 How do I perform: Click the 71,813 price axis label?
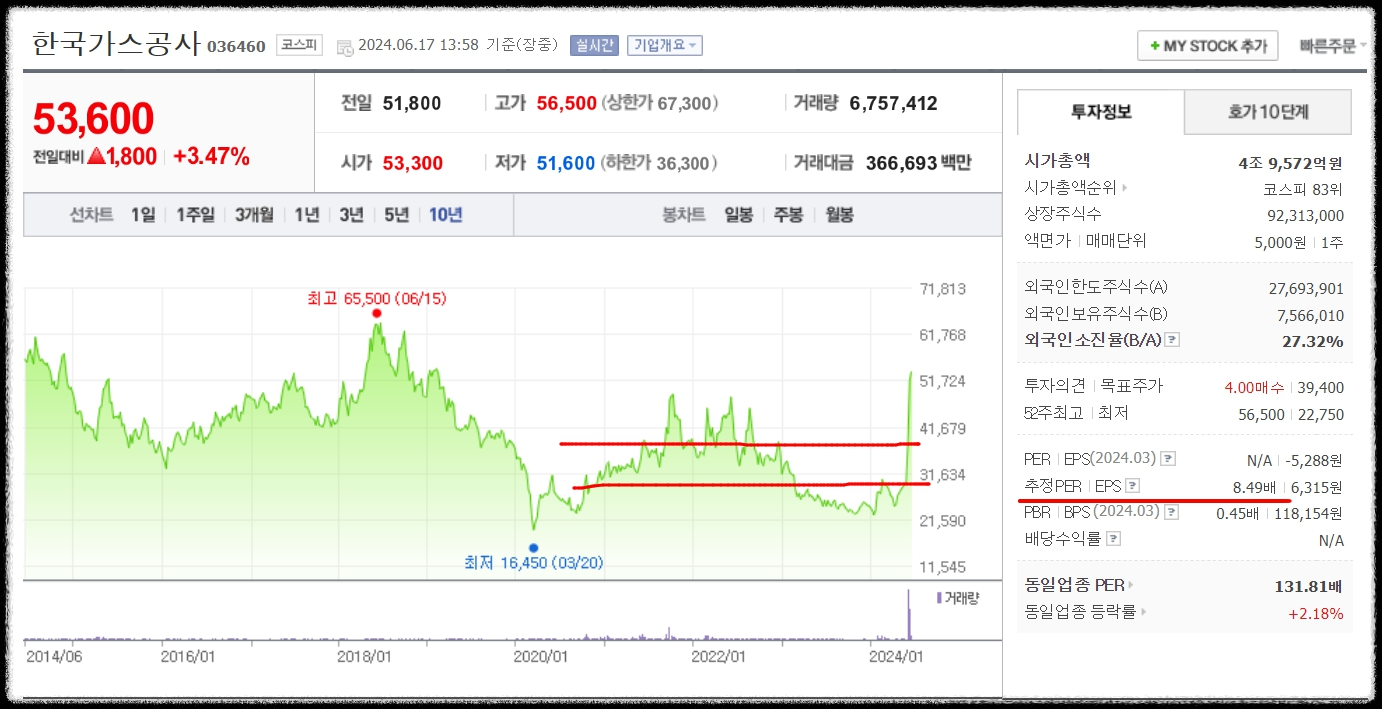point(942,289)
